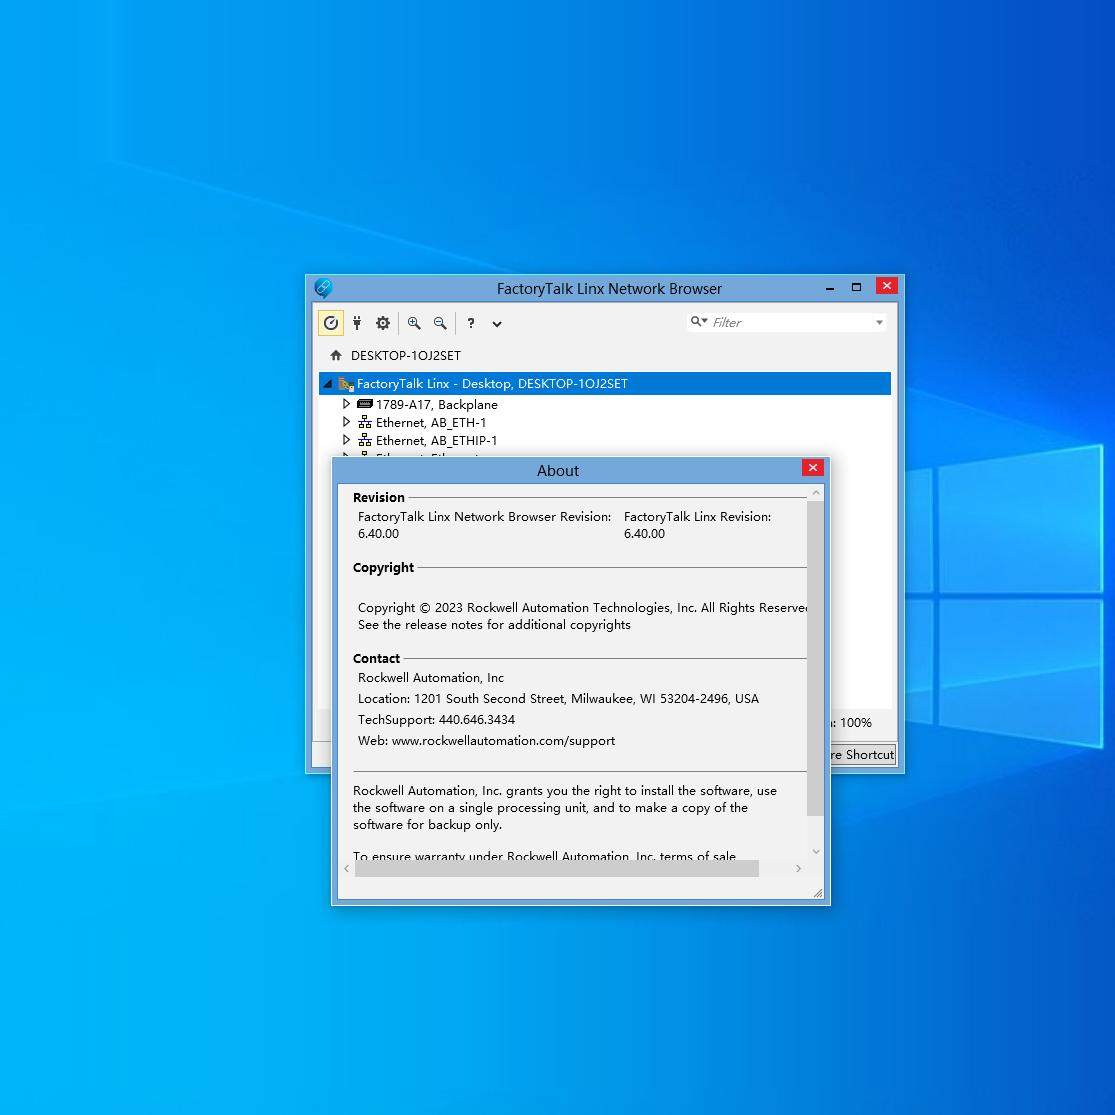Screen dimensions: 1115x1115
Task: Click the About dialog scroll down arrow
Action: click(816, 851)
